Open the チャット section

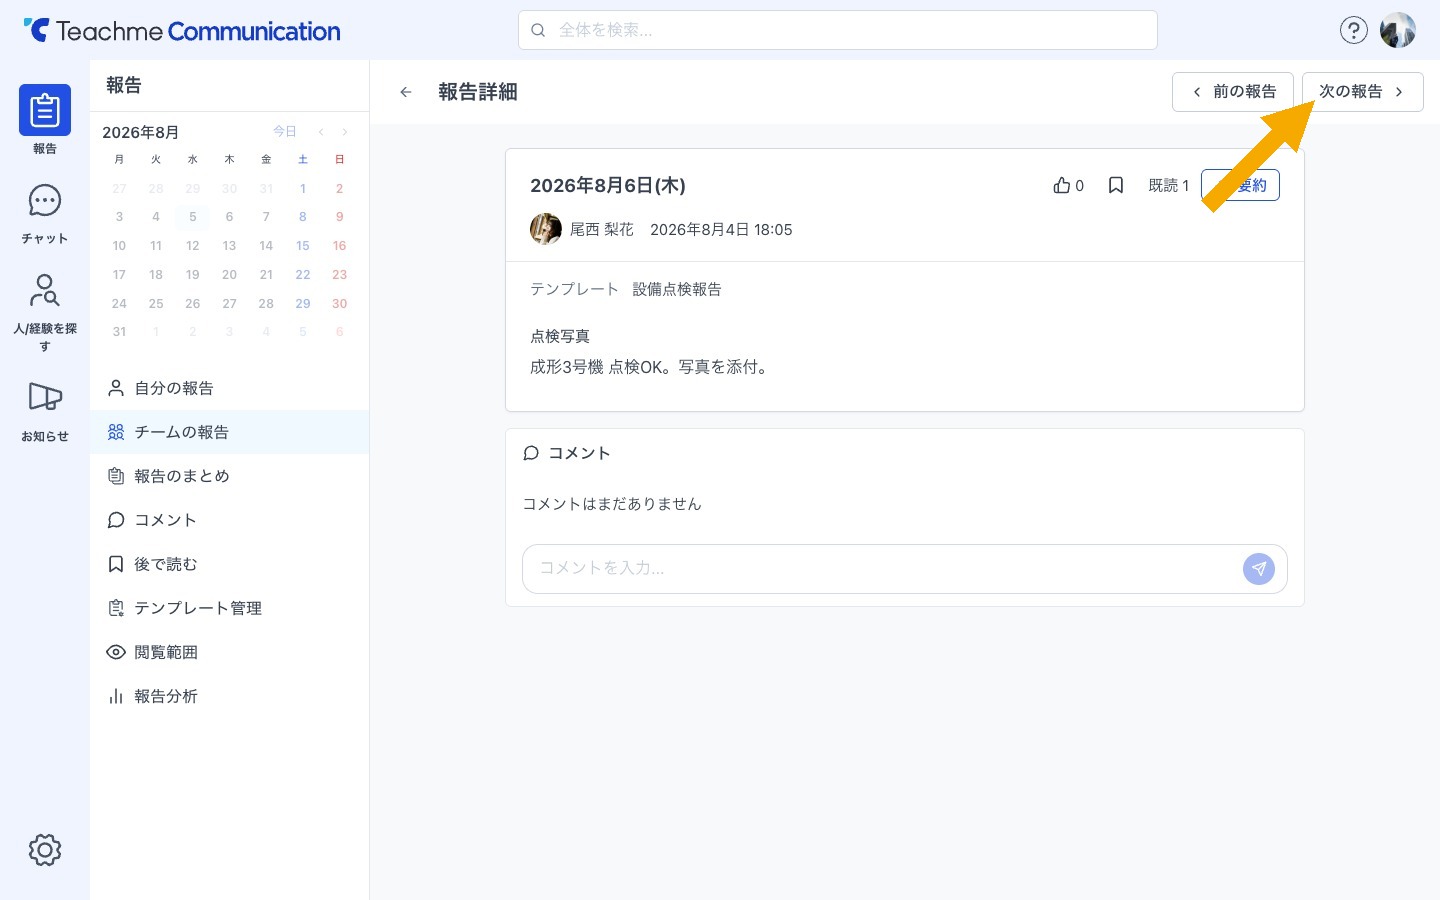pyautogui.click(x=45, y=214)
